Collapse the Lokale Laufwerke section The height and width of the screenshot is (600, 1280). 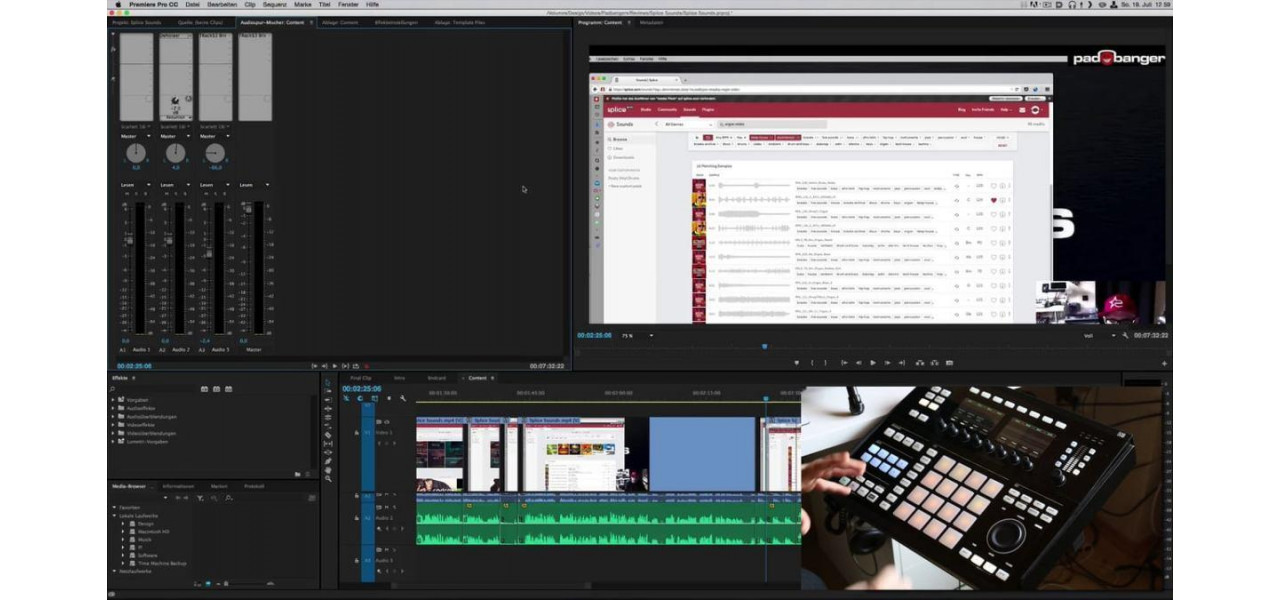113,516
